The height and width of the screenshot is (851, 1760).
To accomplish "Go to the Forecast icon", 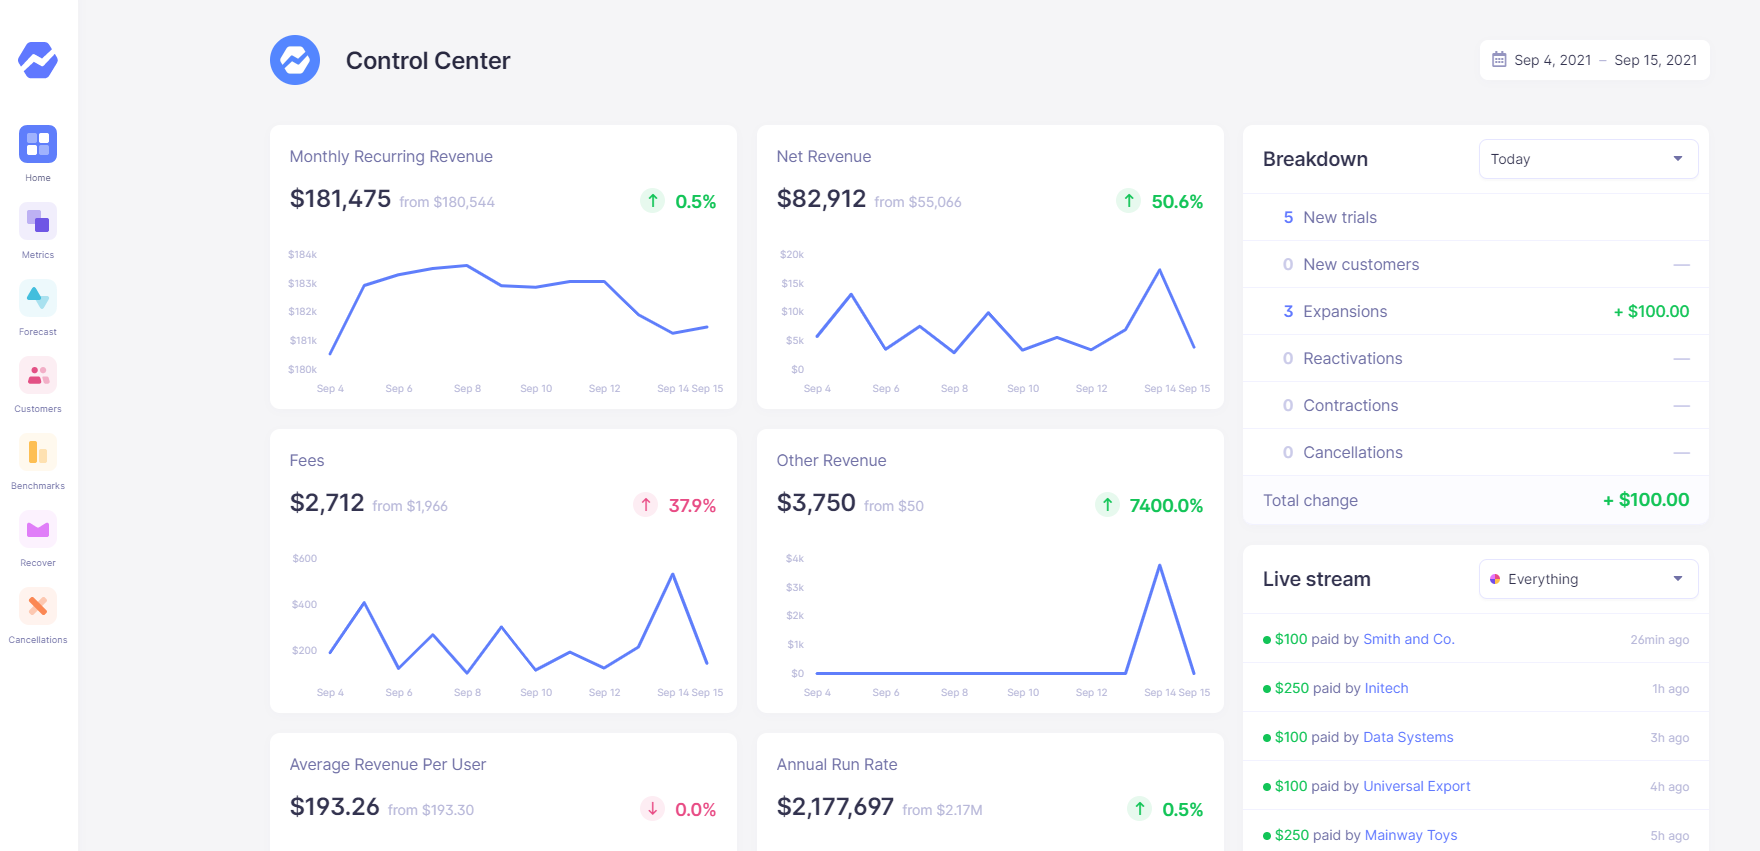I will pyautogui.click(x=38, y=298).
